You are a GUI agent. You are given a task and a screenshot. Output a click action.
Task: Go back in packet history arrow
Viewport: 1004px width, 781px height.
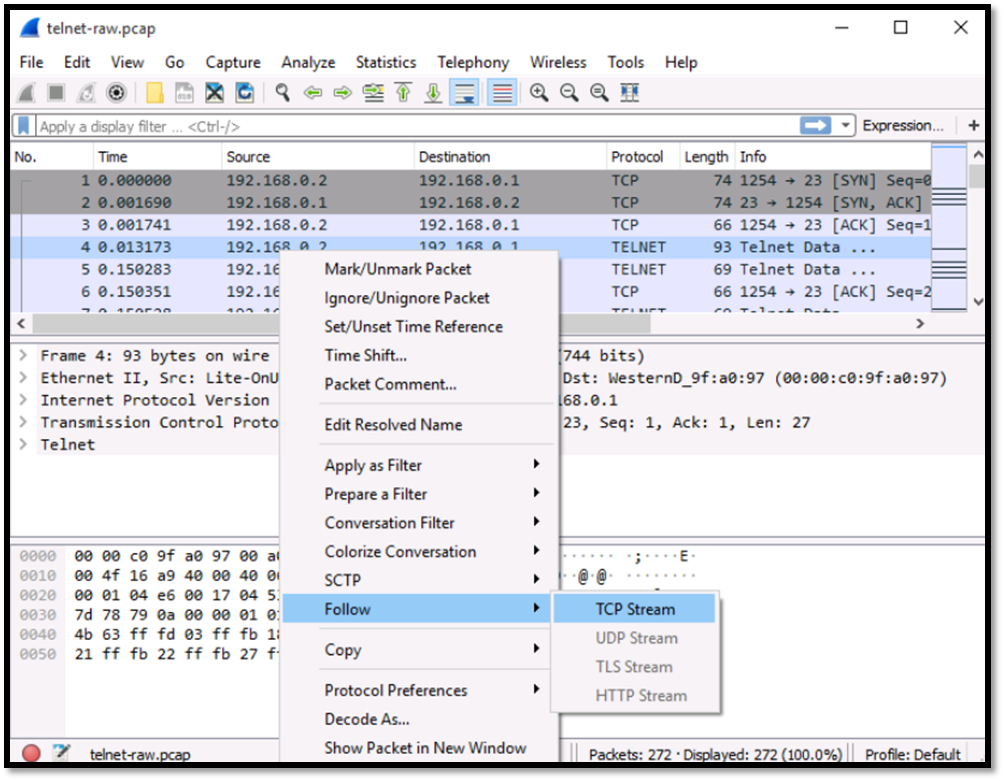(x=312, y=93)
